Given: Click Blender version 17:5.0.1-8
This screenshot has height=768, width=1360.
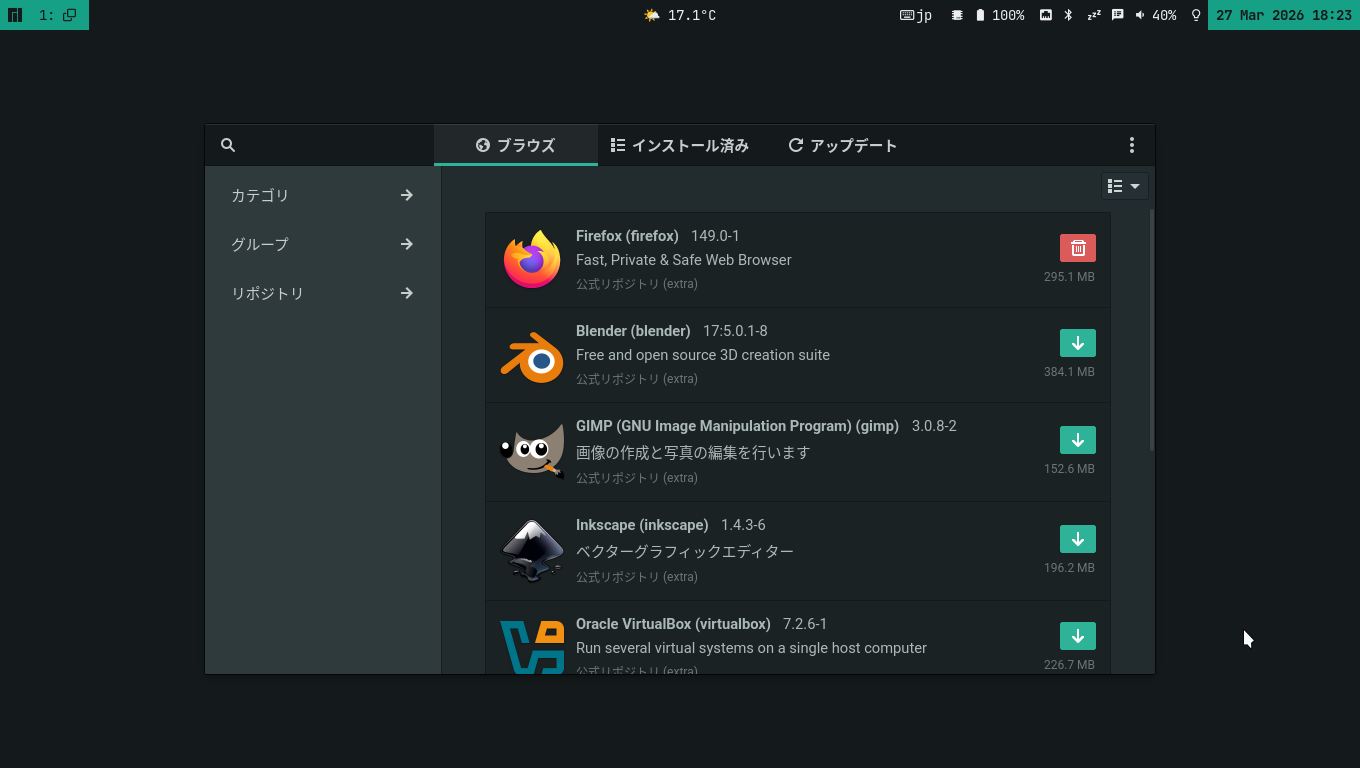Looking at the screenshot, I should click(735, 331).
